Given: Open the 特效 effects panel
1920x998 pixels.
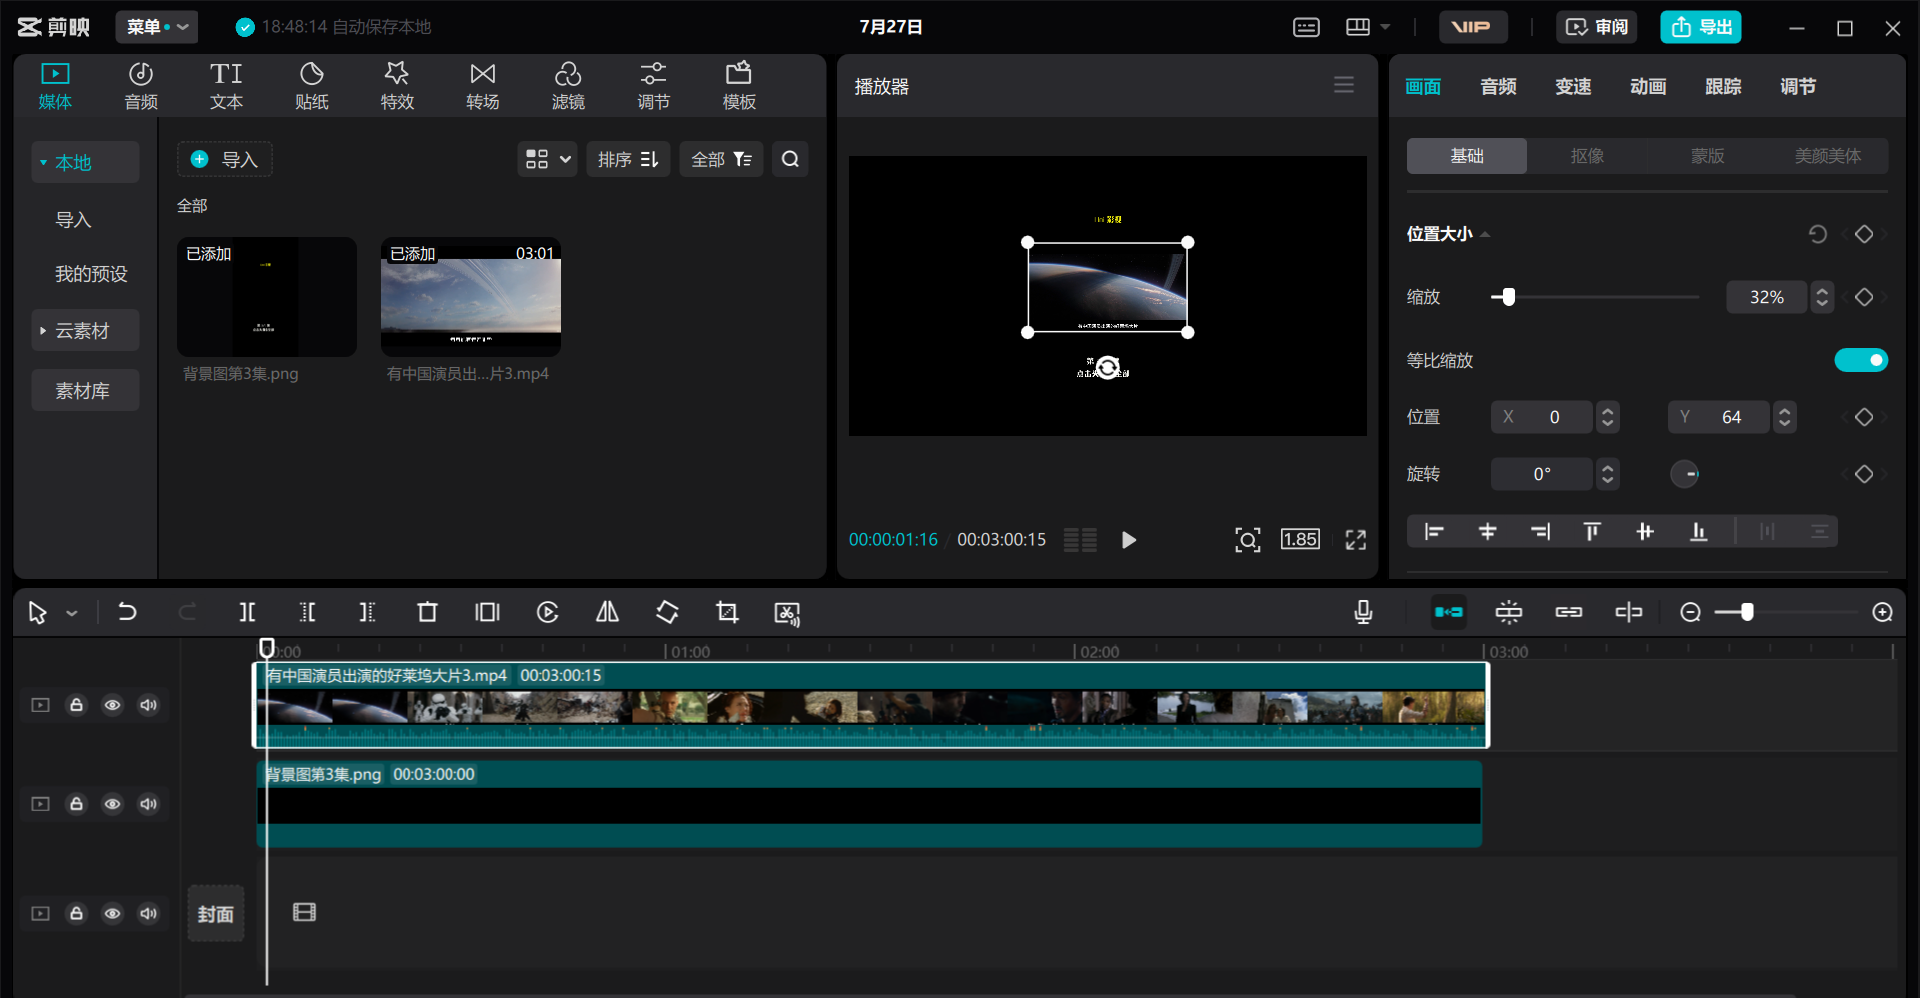Looking at the screenshot, I should [x=397, y=86].
